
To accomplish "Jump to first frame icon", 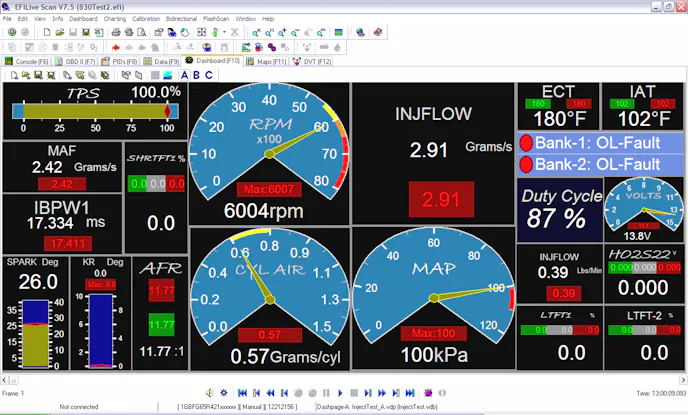I will [x=242, y=393].
